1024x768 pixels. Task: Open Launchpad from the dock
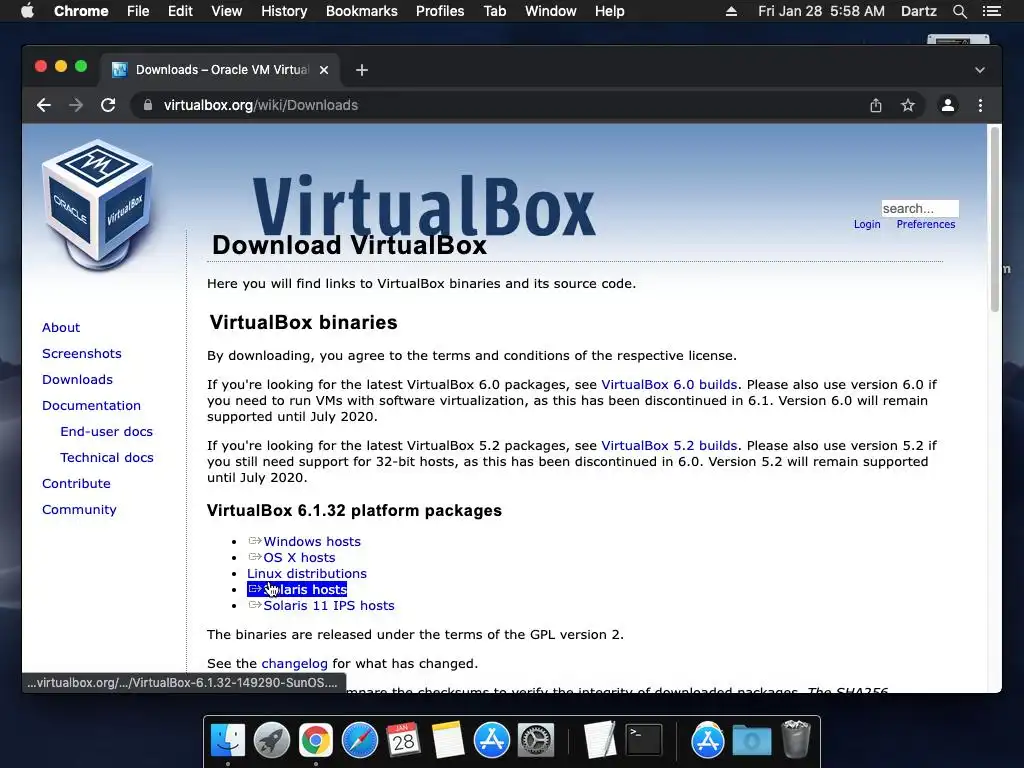[272, 741]
